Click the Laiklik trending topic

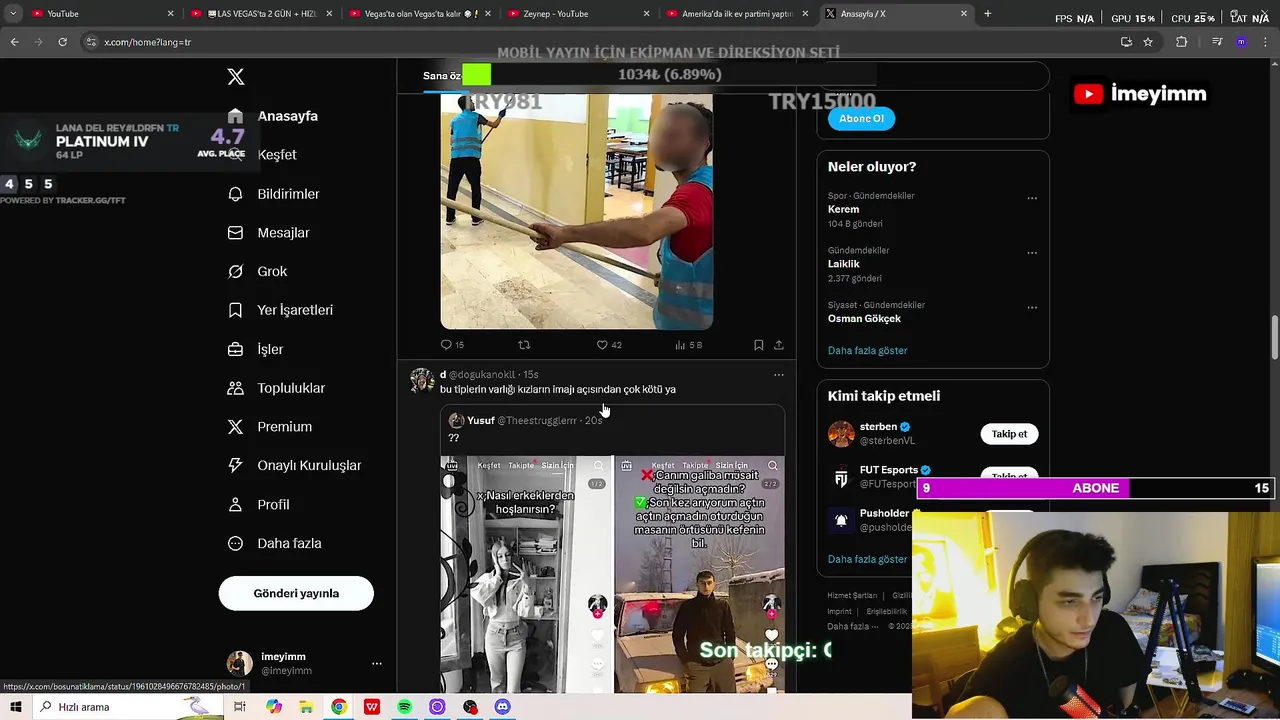click(844, 264)
